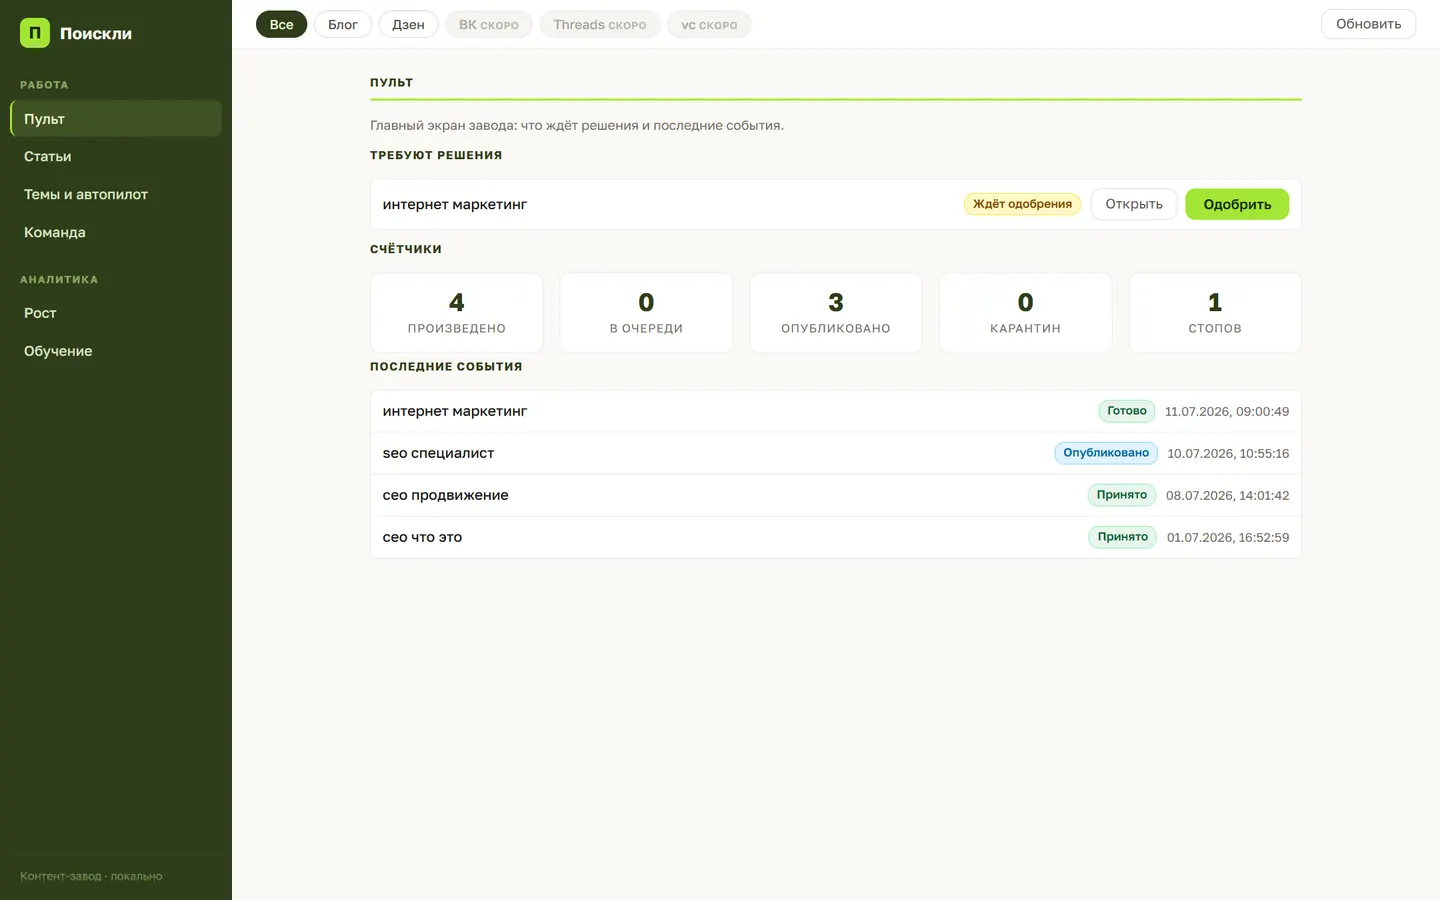Viewport: 1440px width, 900px height.
Task: Click Принято badge on сео продвижение
Action: coord(1122,495)
